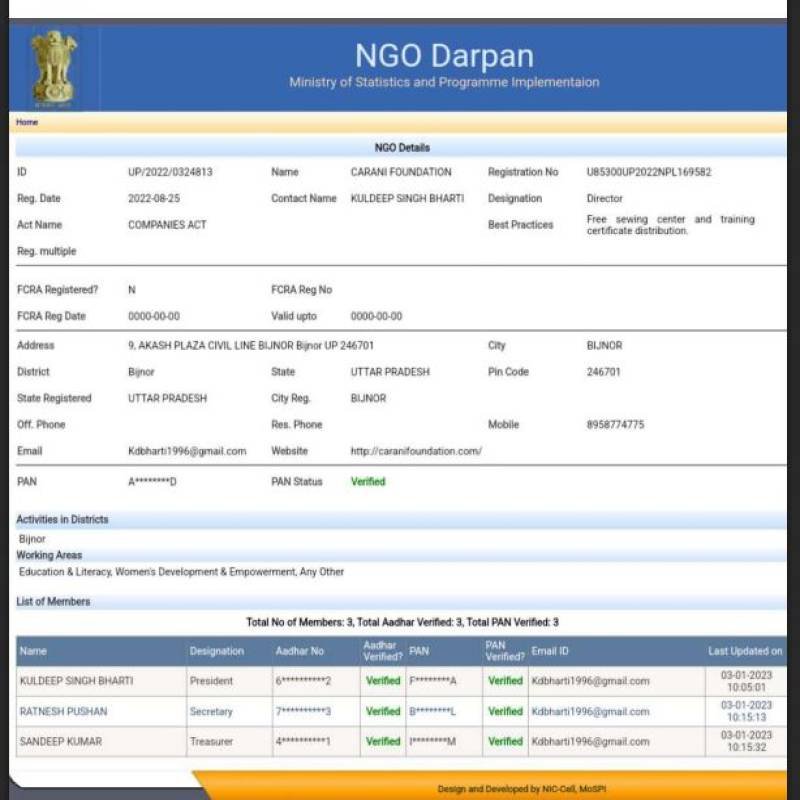Viewport: 800px width, 800px height.
Task: Click the COMPANIES ACT value
Action: [167, 225]
